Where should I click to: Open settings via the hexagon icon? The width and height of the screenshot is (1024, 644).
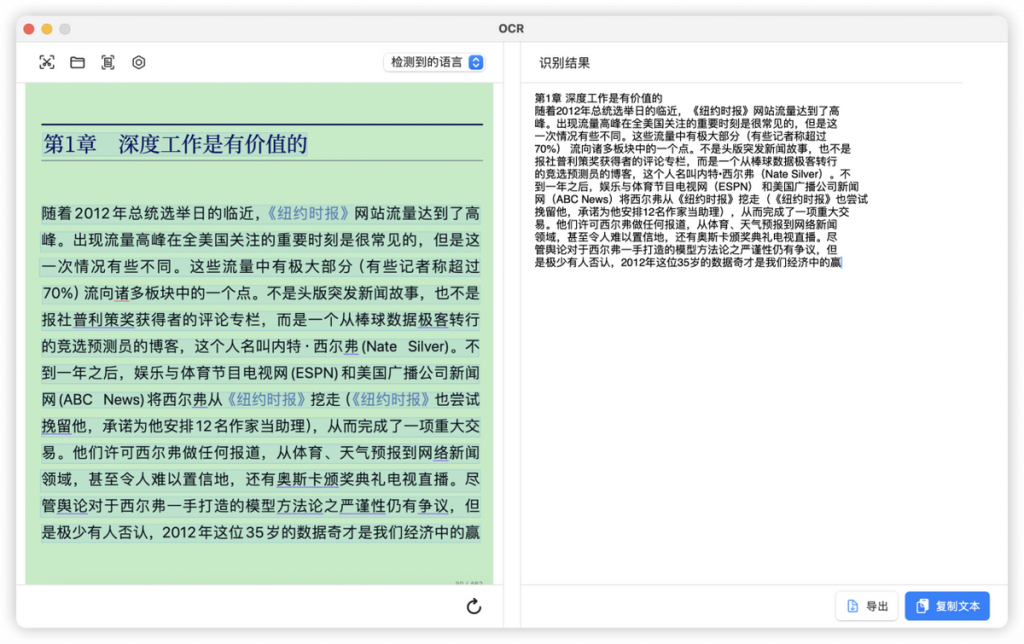coord(139,62)
